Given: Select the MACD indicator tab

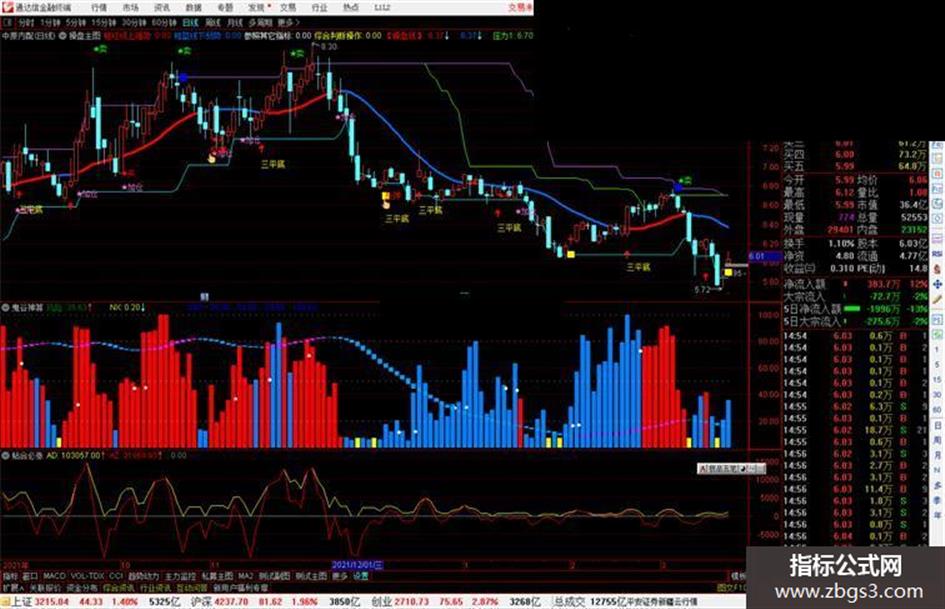Looking at the screenshot, I should (54, 576).
